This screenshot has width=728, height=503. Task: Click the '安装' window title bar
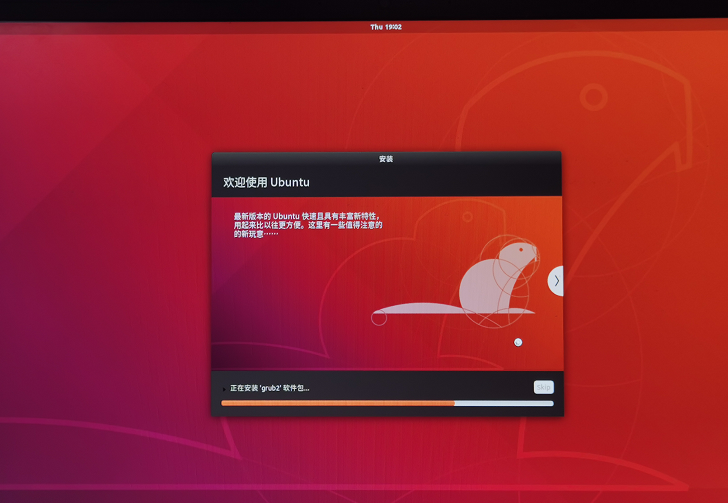386,159
